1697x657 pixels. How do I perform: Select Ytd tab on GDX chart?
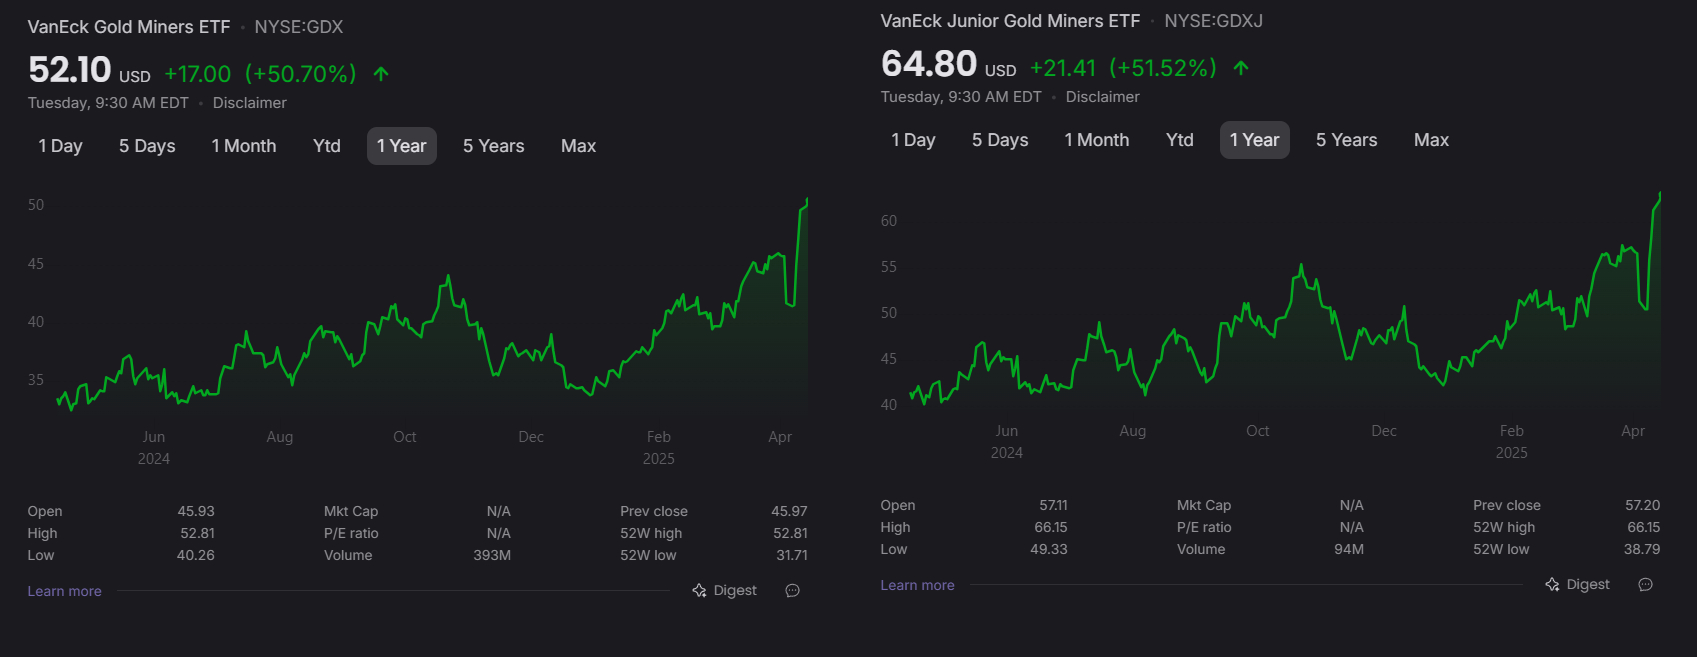coord(327,146)
